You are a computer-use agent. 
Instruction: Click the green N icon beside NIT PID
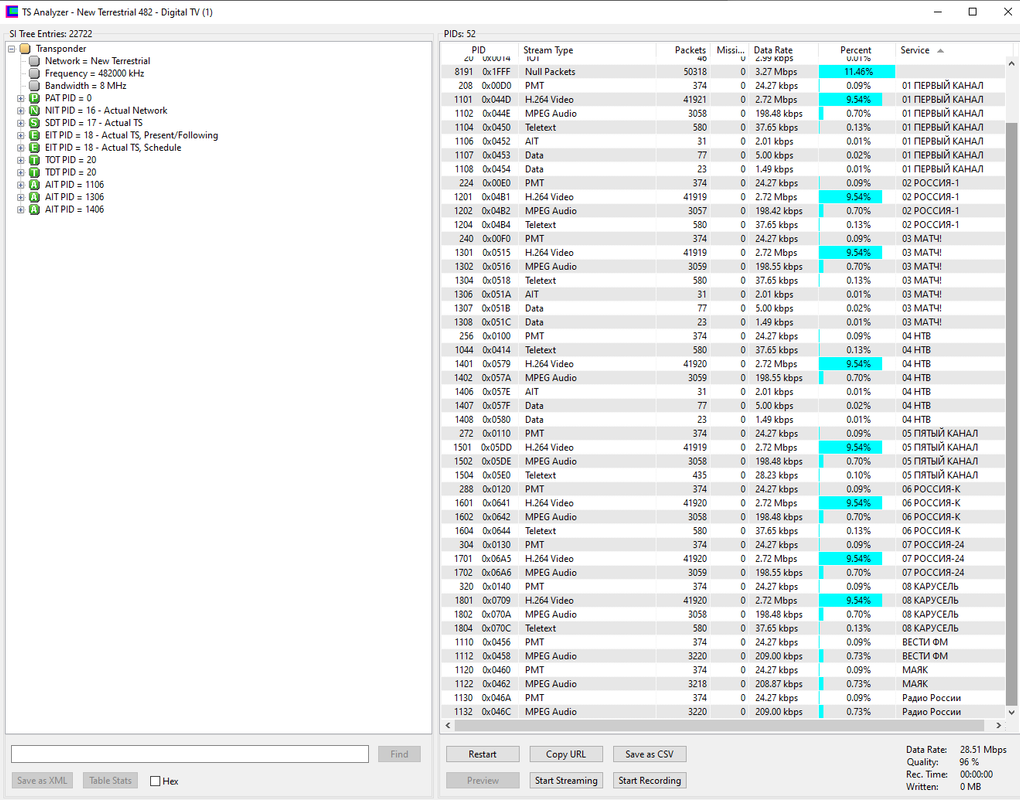(x=34, y=111)
